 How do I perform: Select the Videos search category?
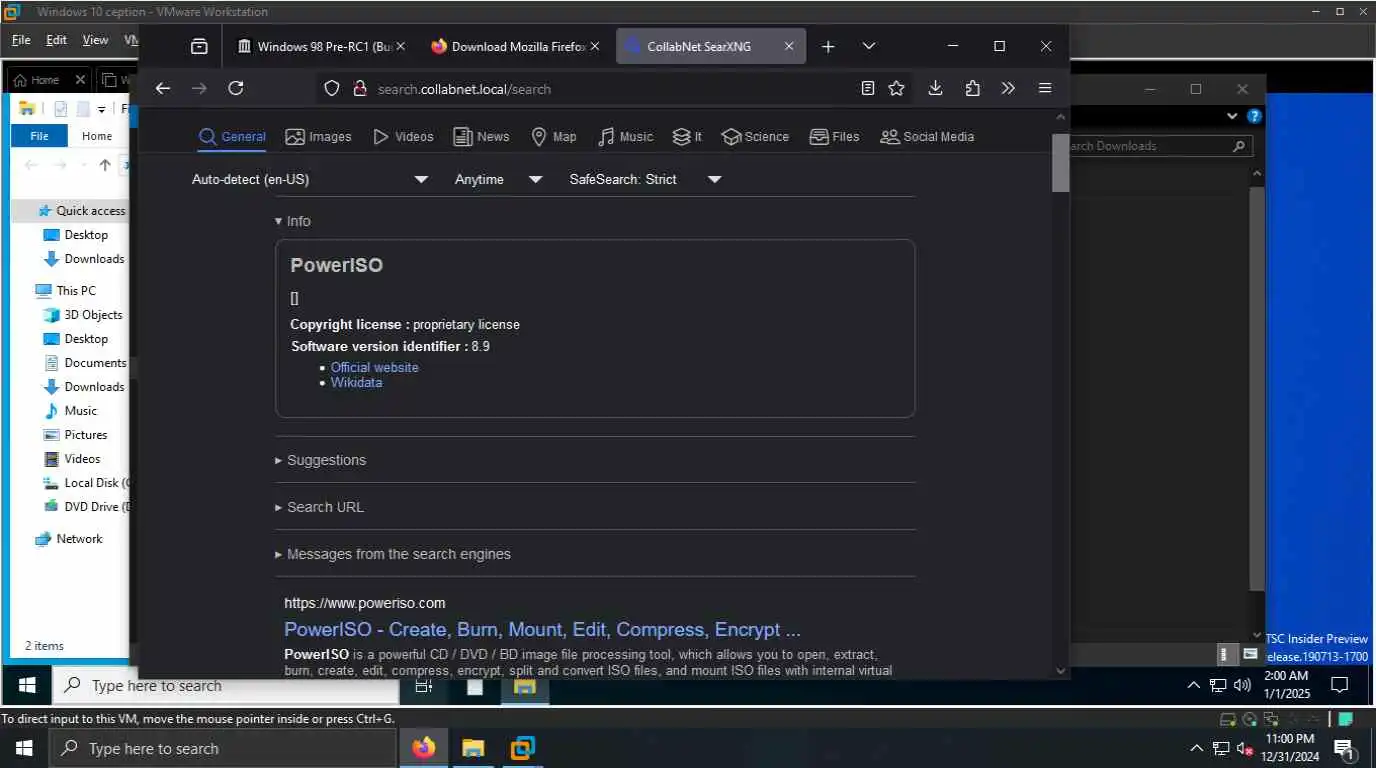pyautogui.click(x=402, y=137)
